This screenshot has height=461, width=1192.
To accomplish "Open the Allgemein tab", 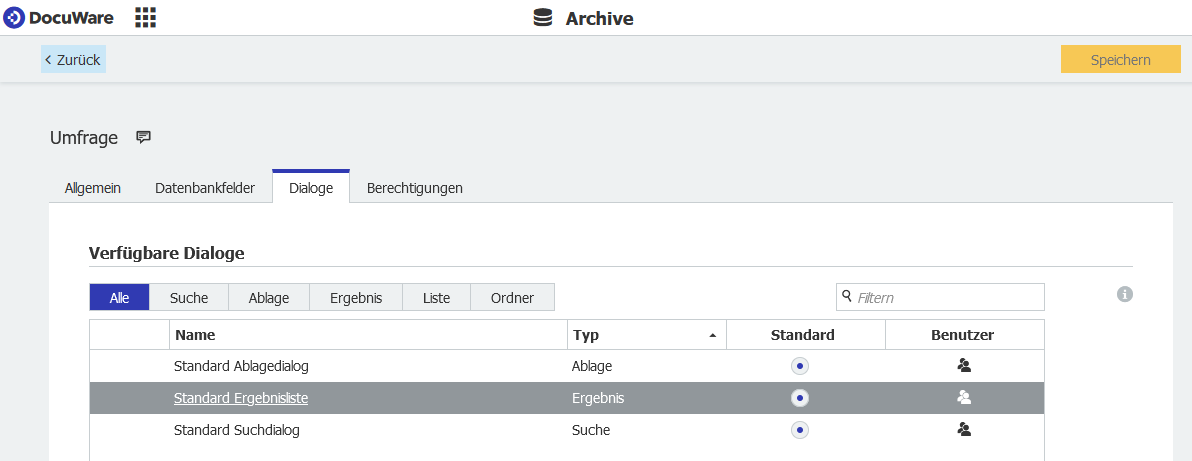I will [x=93, y=188].
